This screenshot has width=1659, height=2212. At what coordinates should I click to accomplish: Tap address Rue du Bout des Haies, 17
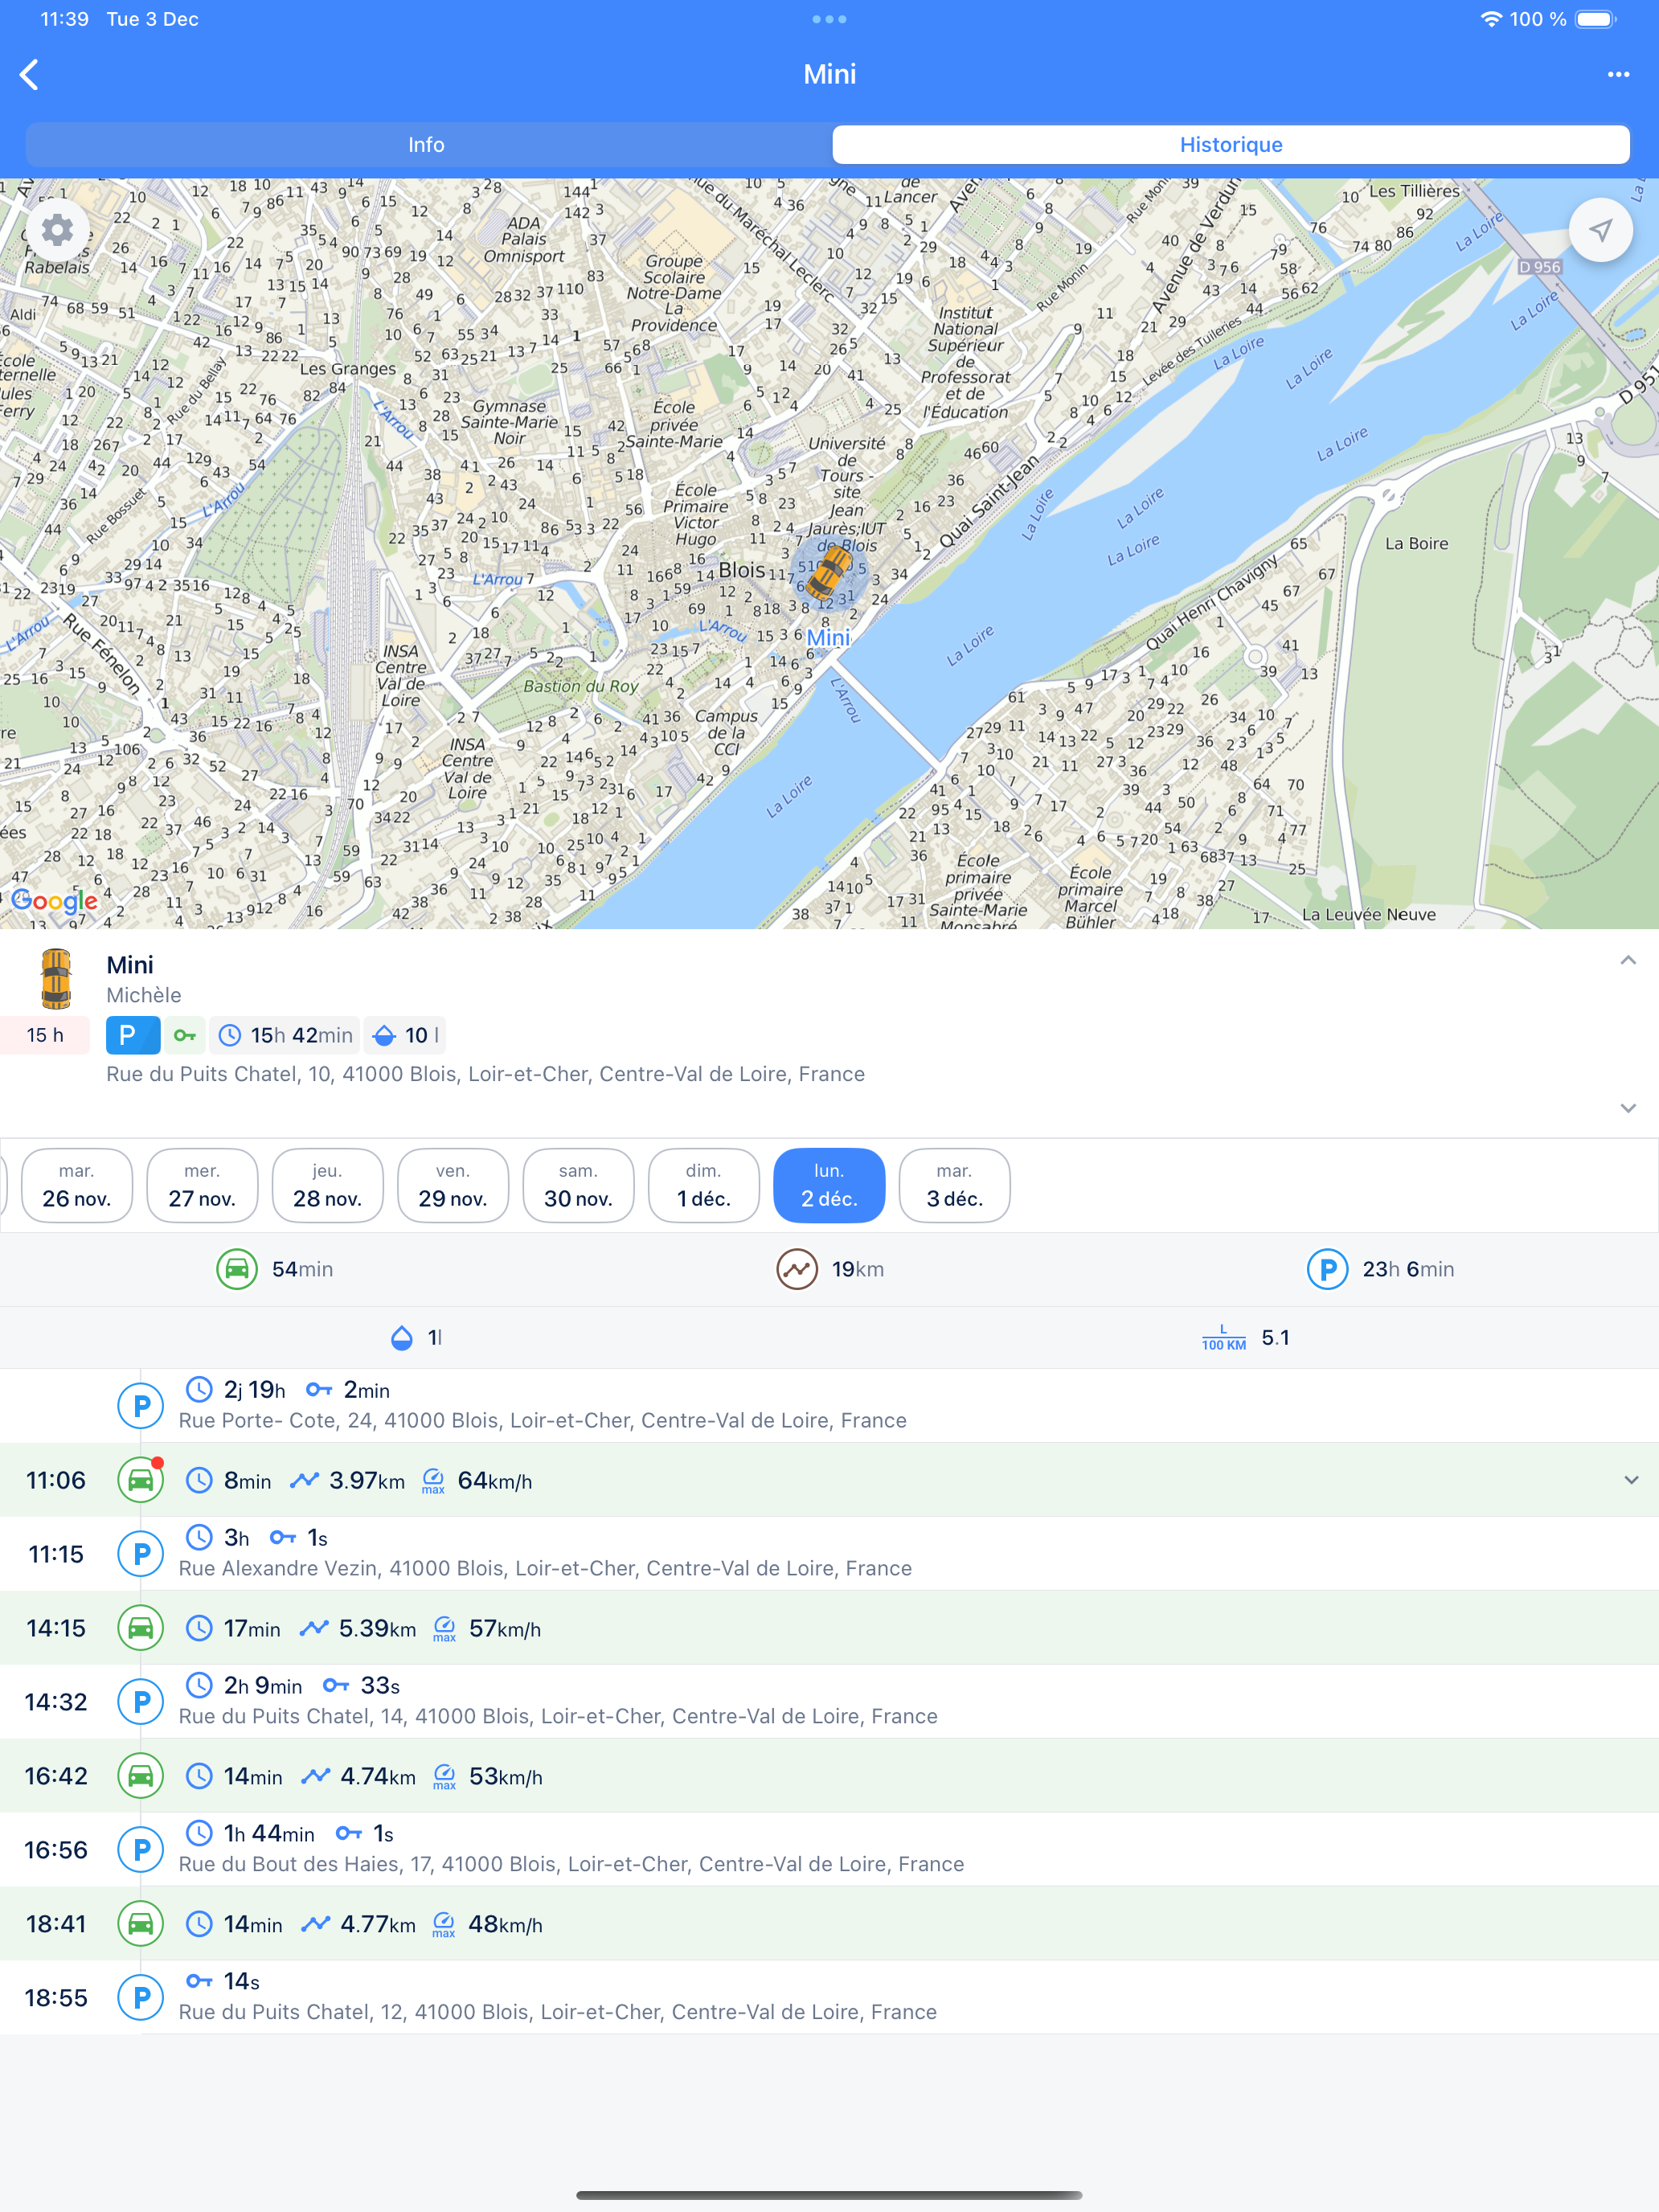(571, 1864)
